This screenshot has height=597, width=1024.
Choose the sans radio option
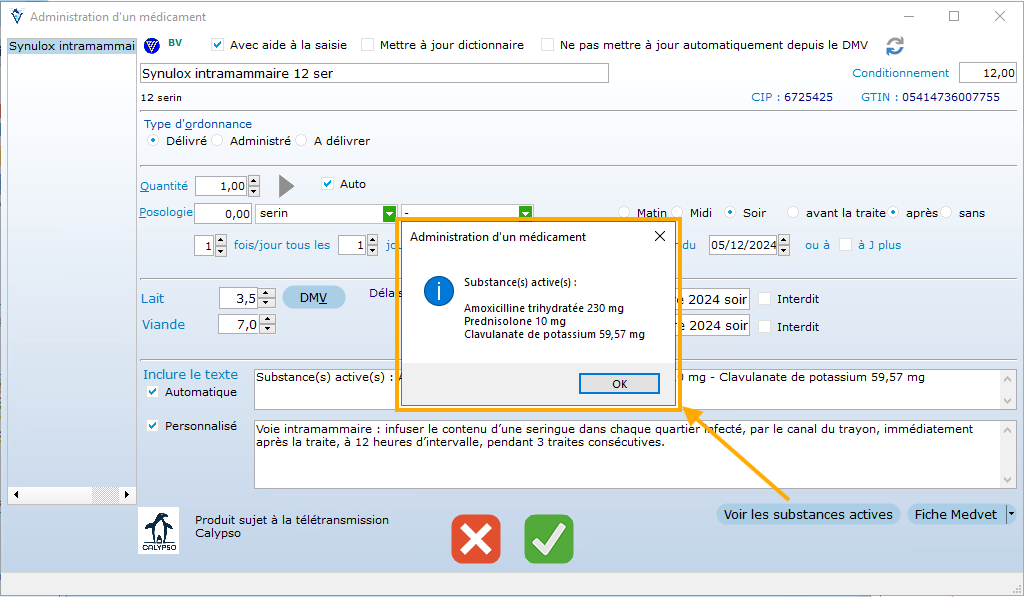946,212
